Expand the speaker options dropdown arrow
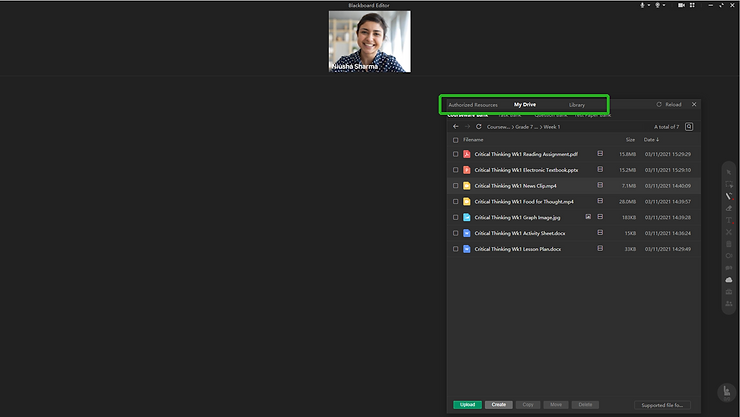Screen dimensions: 740x417 pyautogui.click(x=666, y=5)
